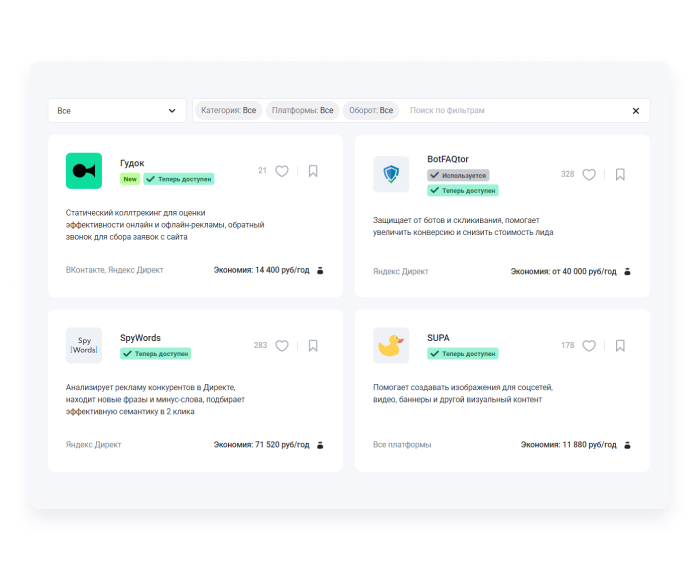Image resolution: width=700 pixels, height=571 pixels.
Task: Click Теперь доступен badge on SpyWords card
Action: [x=156, y=354]
